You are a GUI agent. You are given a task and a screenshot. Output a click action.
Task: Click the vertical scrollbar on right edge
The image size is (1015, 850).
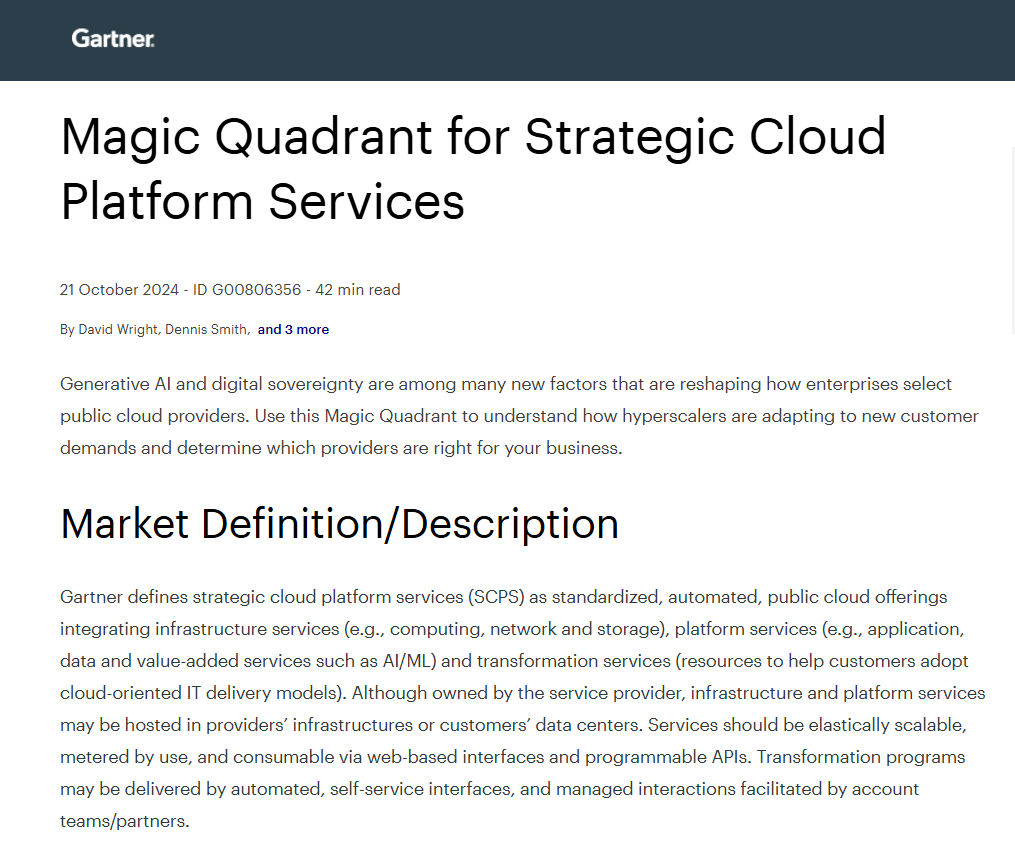1010,200
